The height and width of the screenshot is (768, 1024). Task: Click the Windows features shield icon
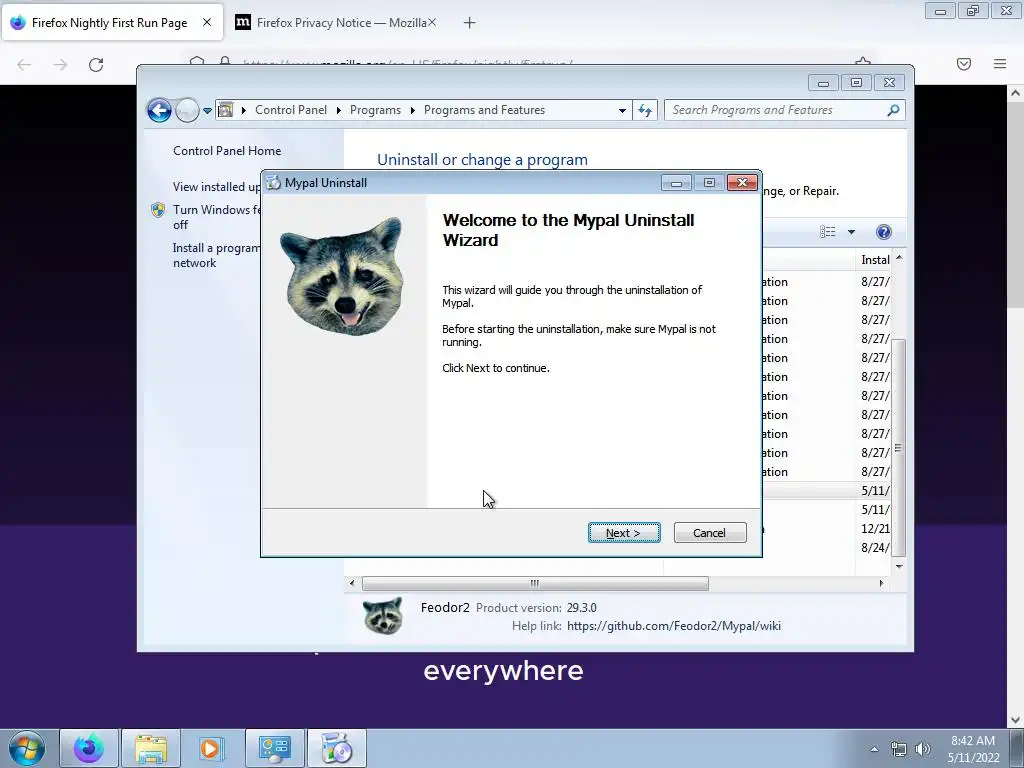click(x=158, y=210)
